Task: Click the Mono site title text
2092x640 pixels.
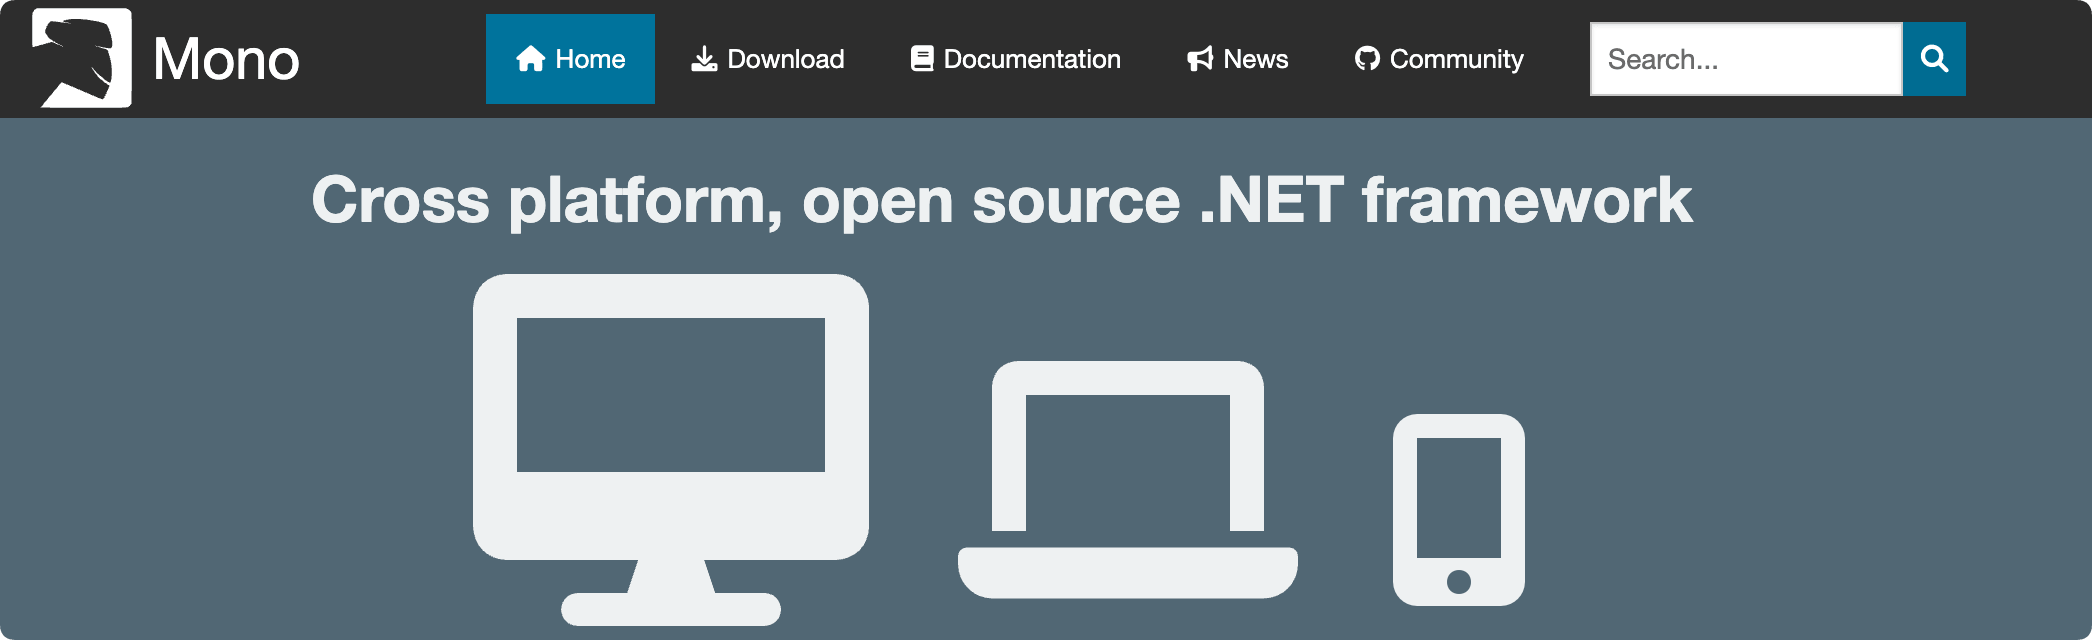Action: click(226, 59)
